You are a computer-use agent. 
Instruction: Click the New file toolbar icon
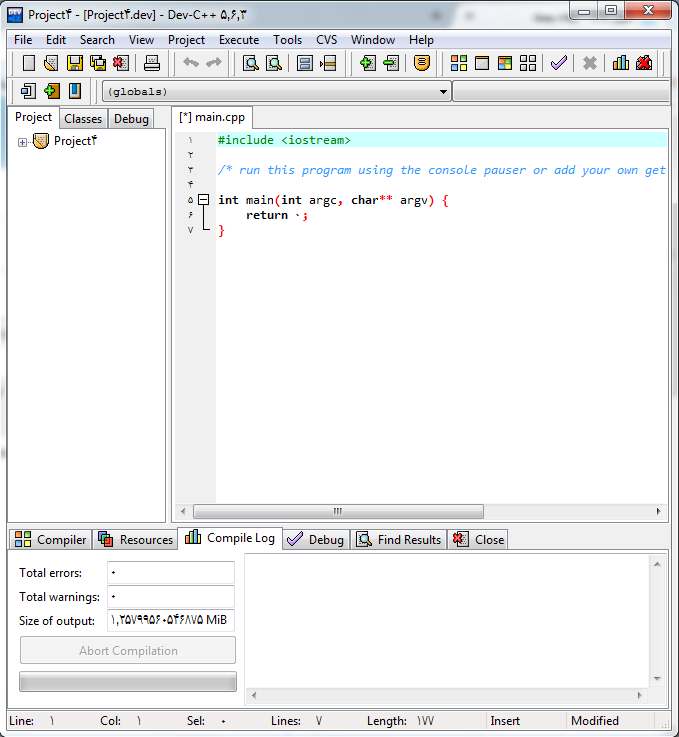tap(29, 63)
